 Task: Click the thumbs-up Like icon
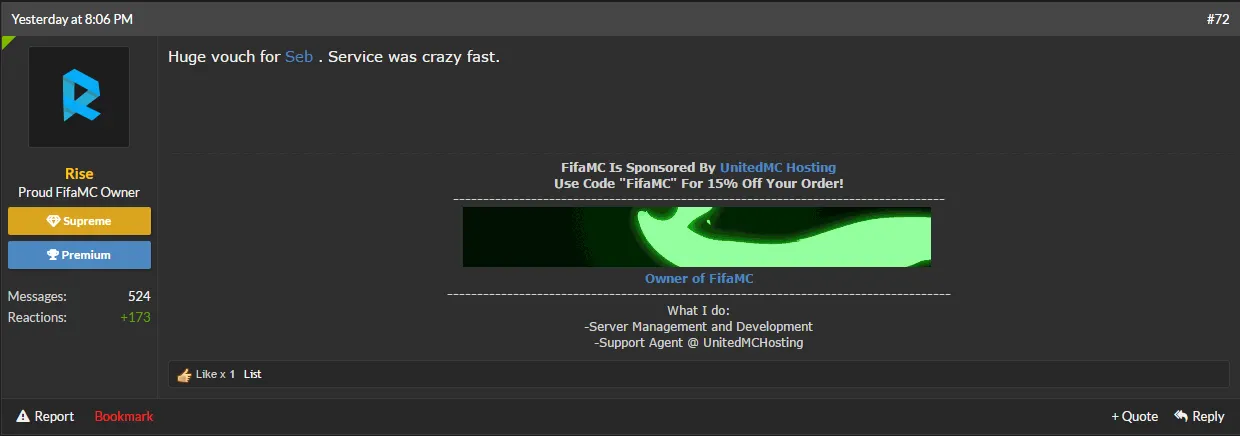pyautogui.click(x=184, y=375)
